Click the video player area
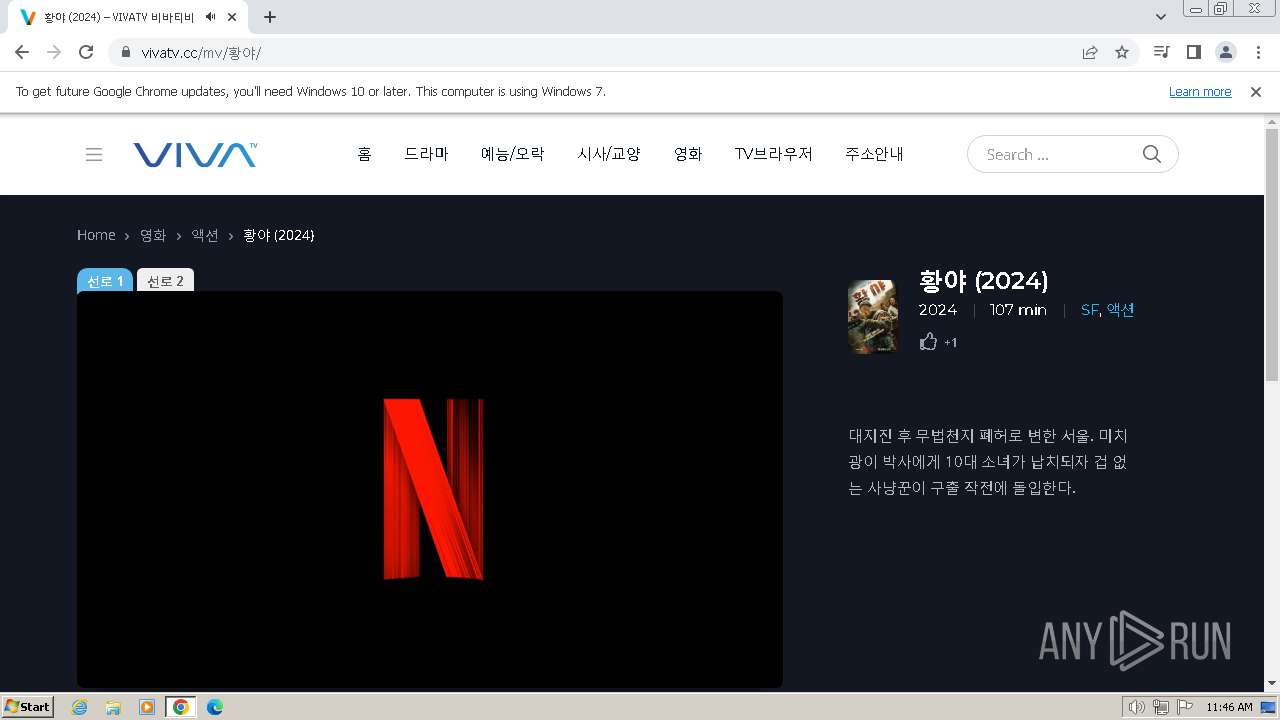Screen dimensions: 1280x720 430,489
